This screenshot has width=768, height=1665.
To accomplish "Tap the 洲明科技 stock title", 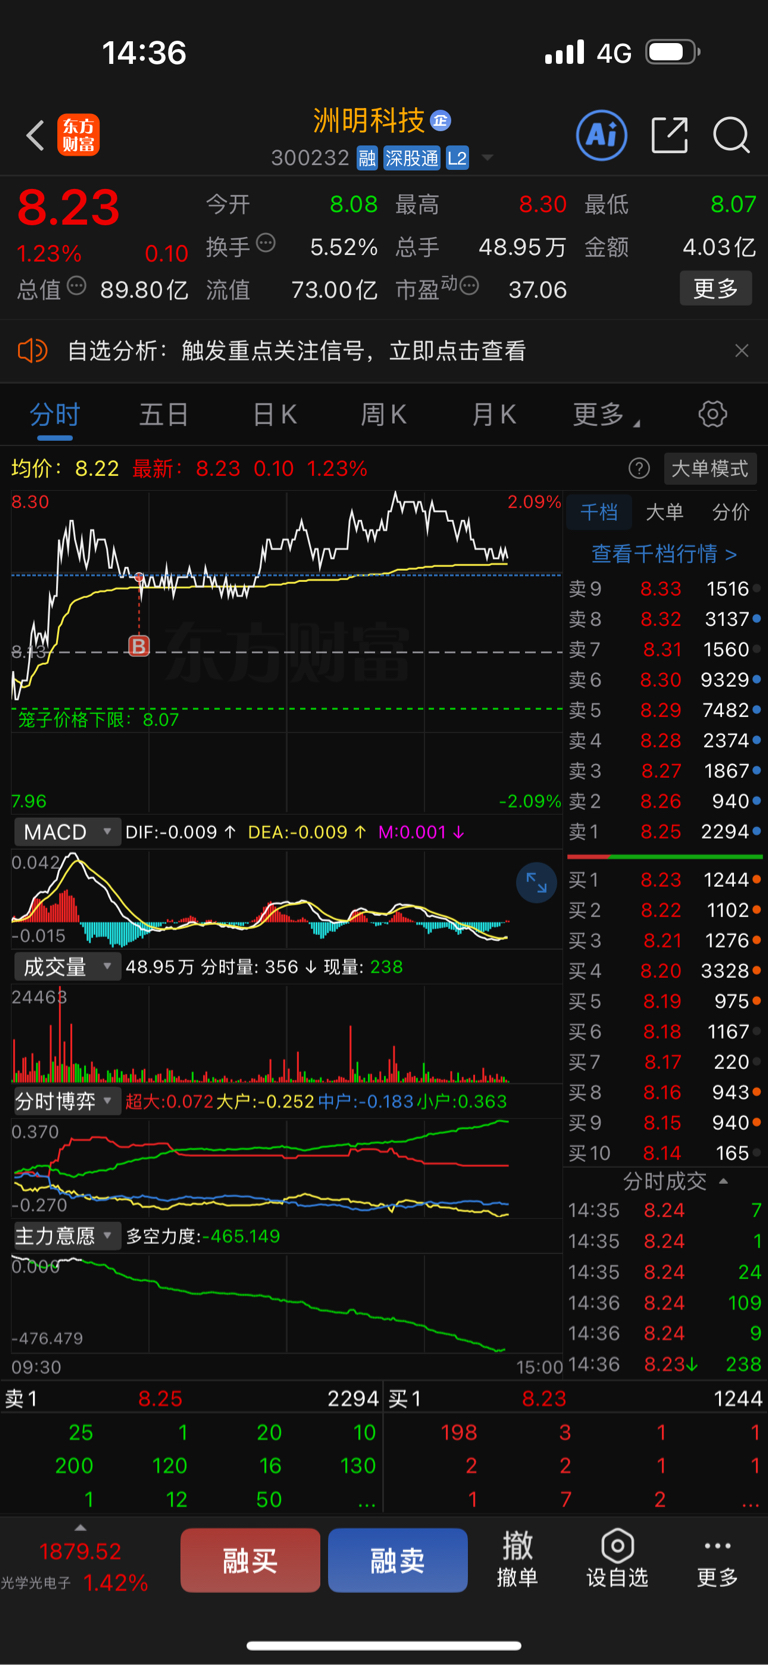I will [369, 121].
